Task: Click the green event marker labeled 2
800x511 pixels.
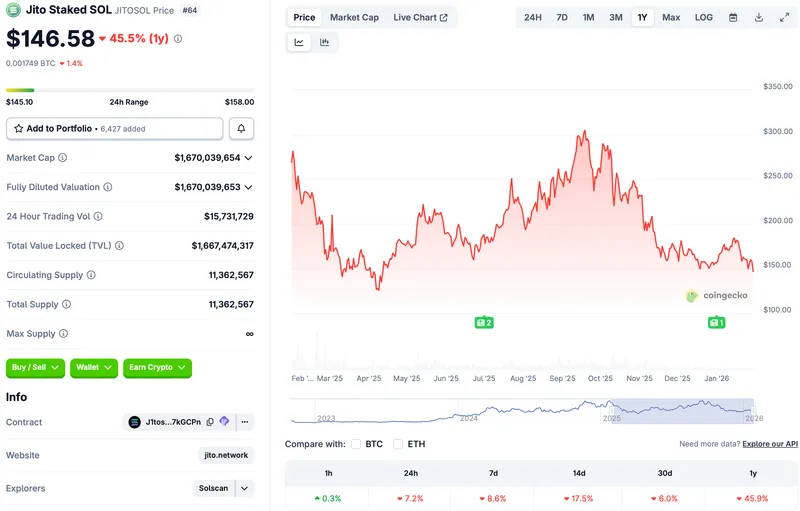Action: [x=484, y=323]
